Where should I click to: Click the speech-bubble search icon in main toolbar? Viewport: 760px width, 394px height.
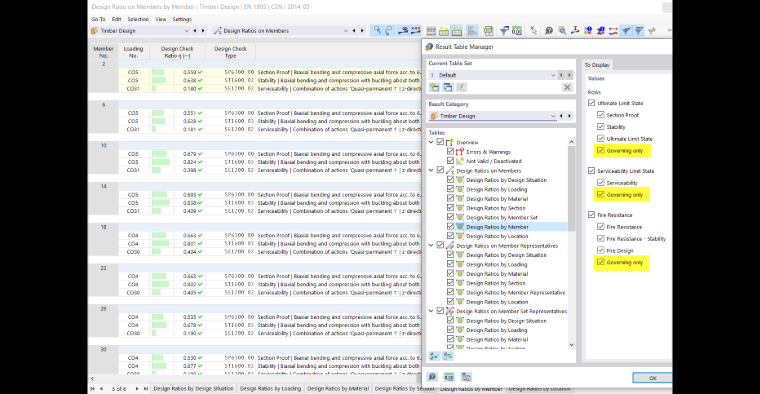tap(549, 31)
